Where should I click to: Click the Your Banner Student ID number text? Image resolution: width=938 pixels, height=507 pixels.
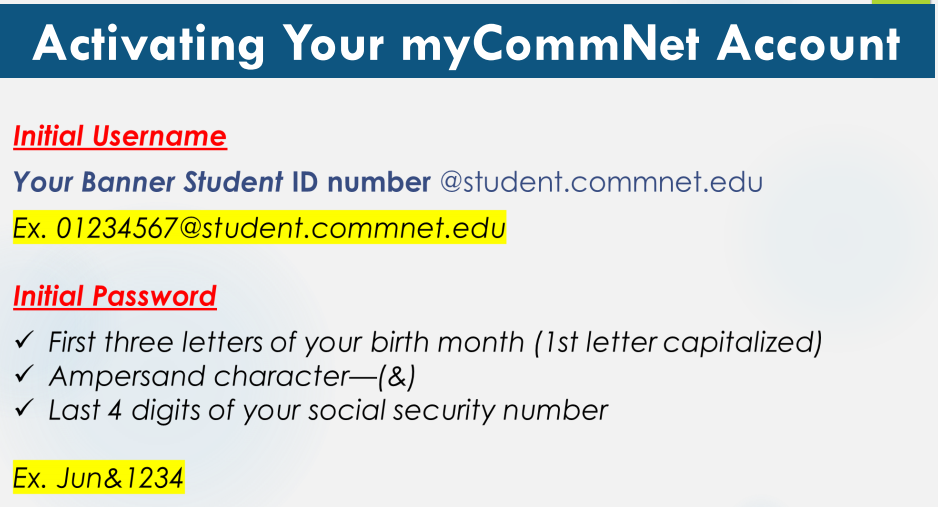coord(222,182)
